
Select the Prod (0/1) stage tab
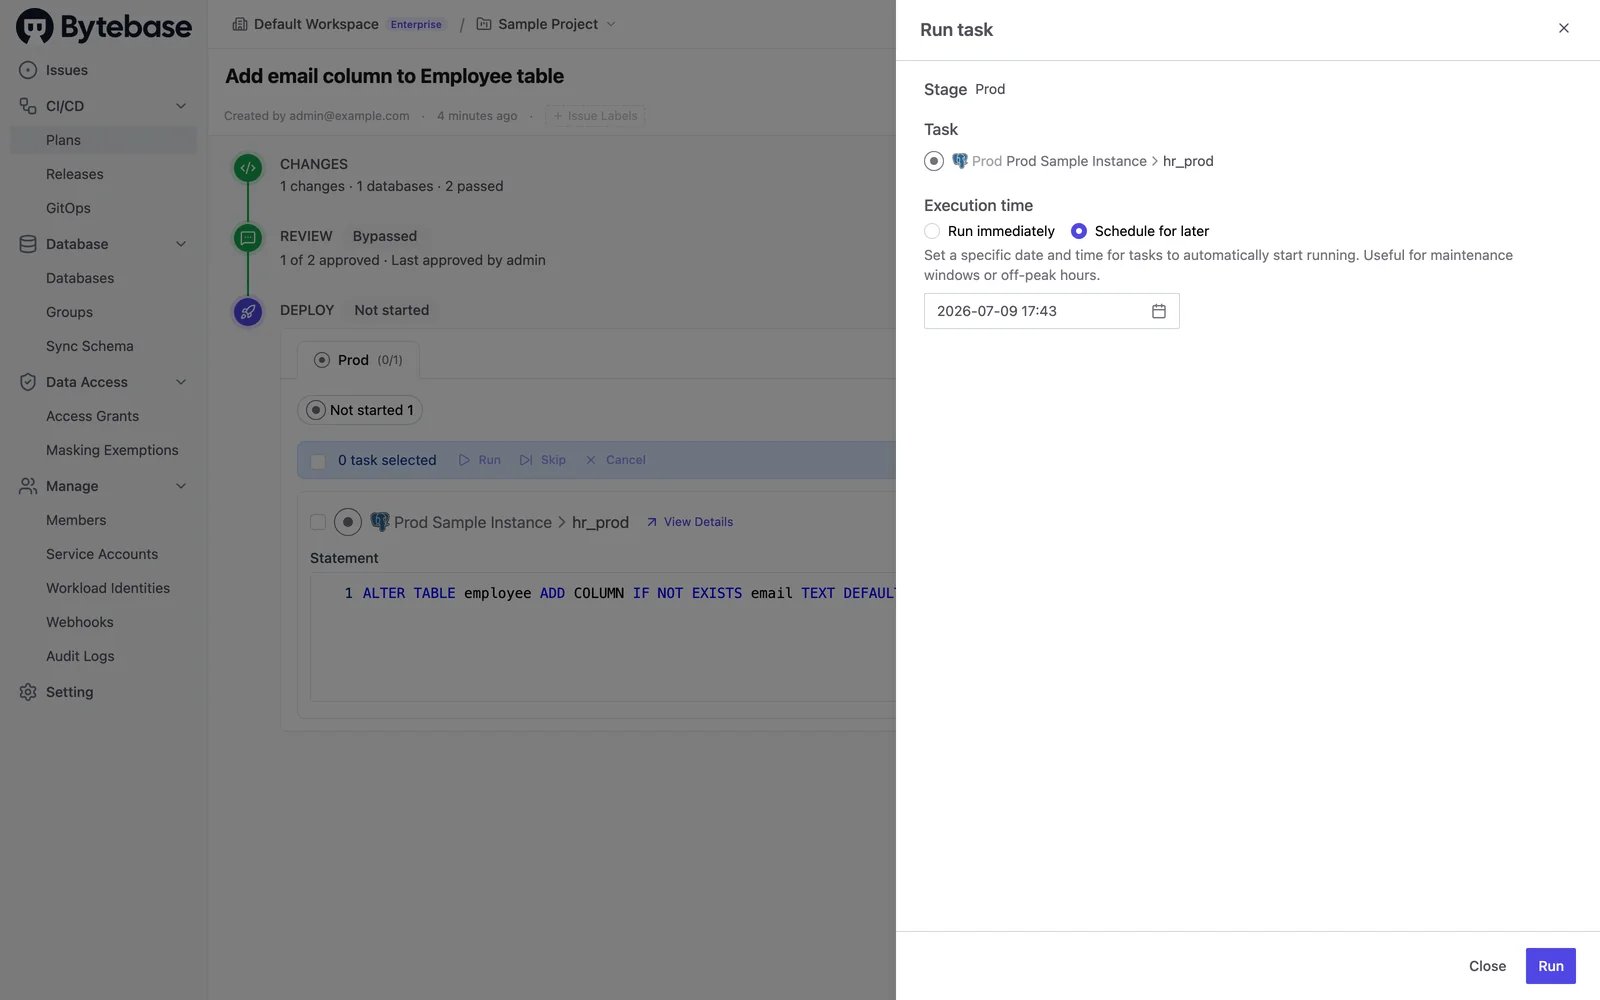[358, 360]
